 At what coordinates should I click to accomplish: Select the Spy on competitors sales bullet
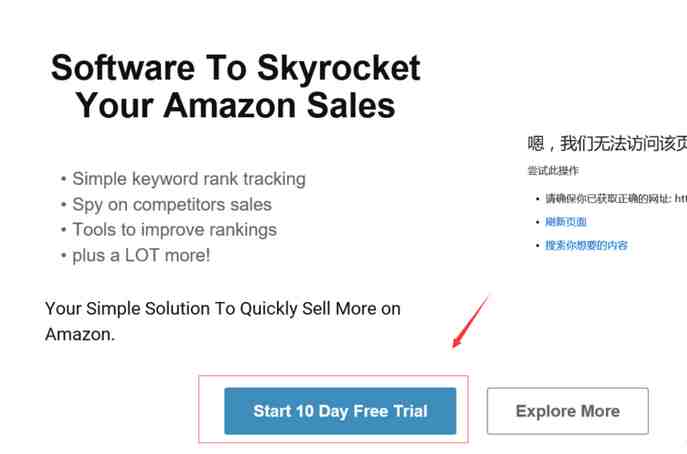pos(171,204)
